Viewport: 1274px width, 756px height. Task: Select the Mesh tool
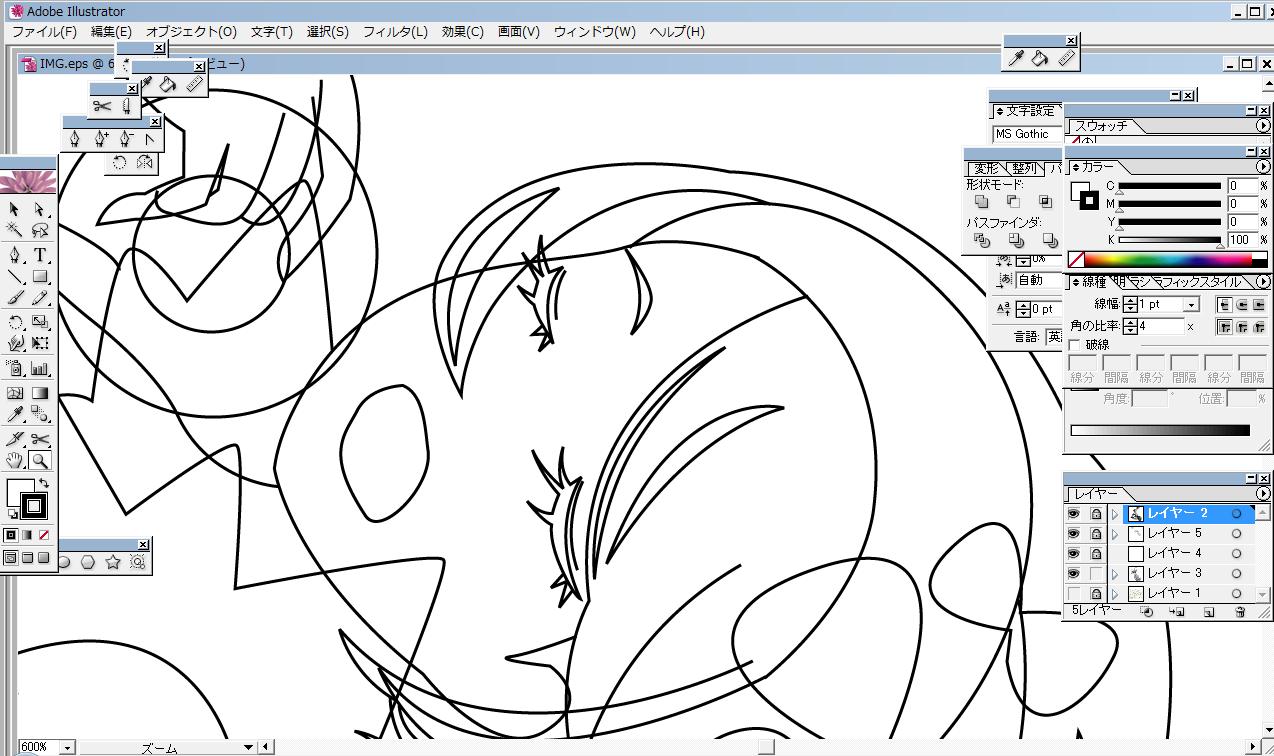(x=15, y=393)
